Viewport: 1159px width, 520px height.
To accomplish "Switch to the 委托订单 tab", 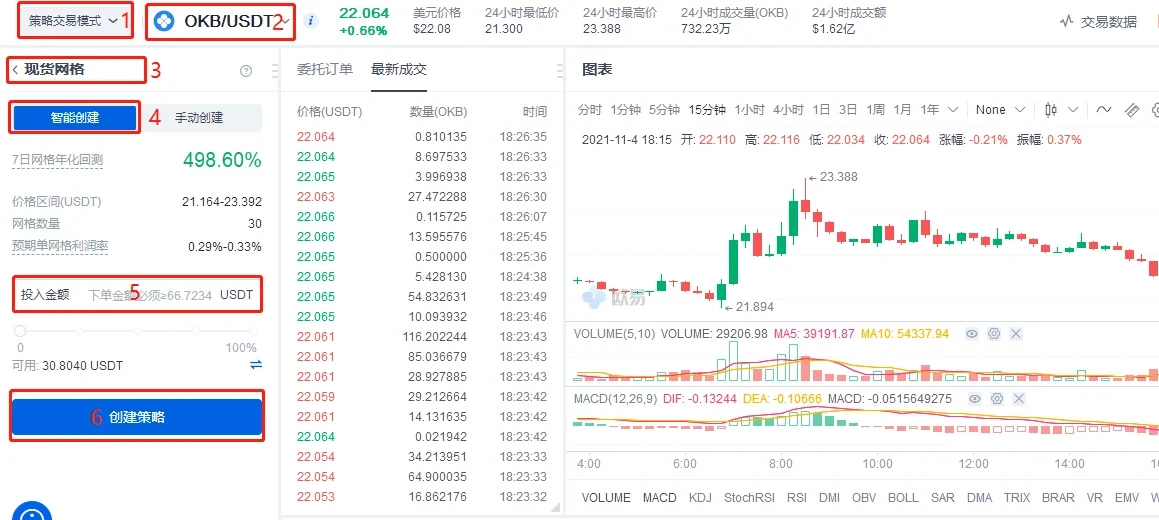I will click(325, 69).
